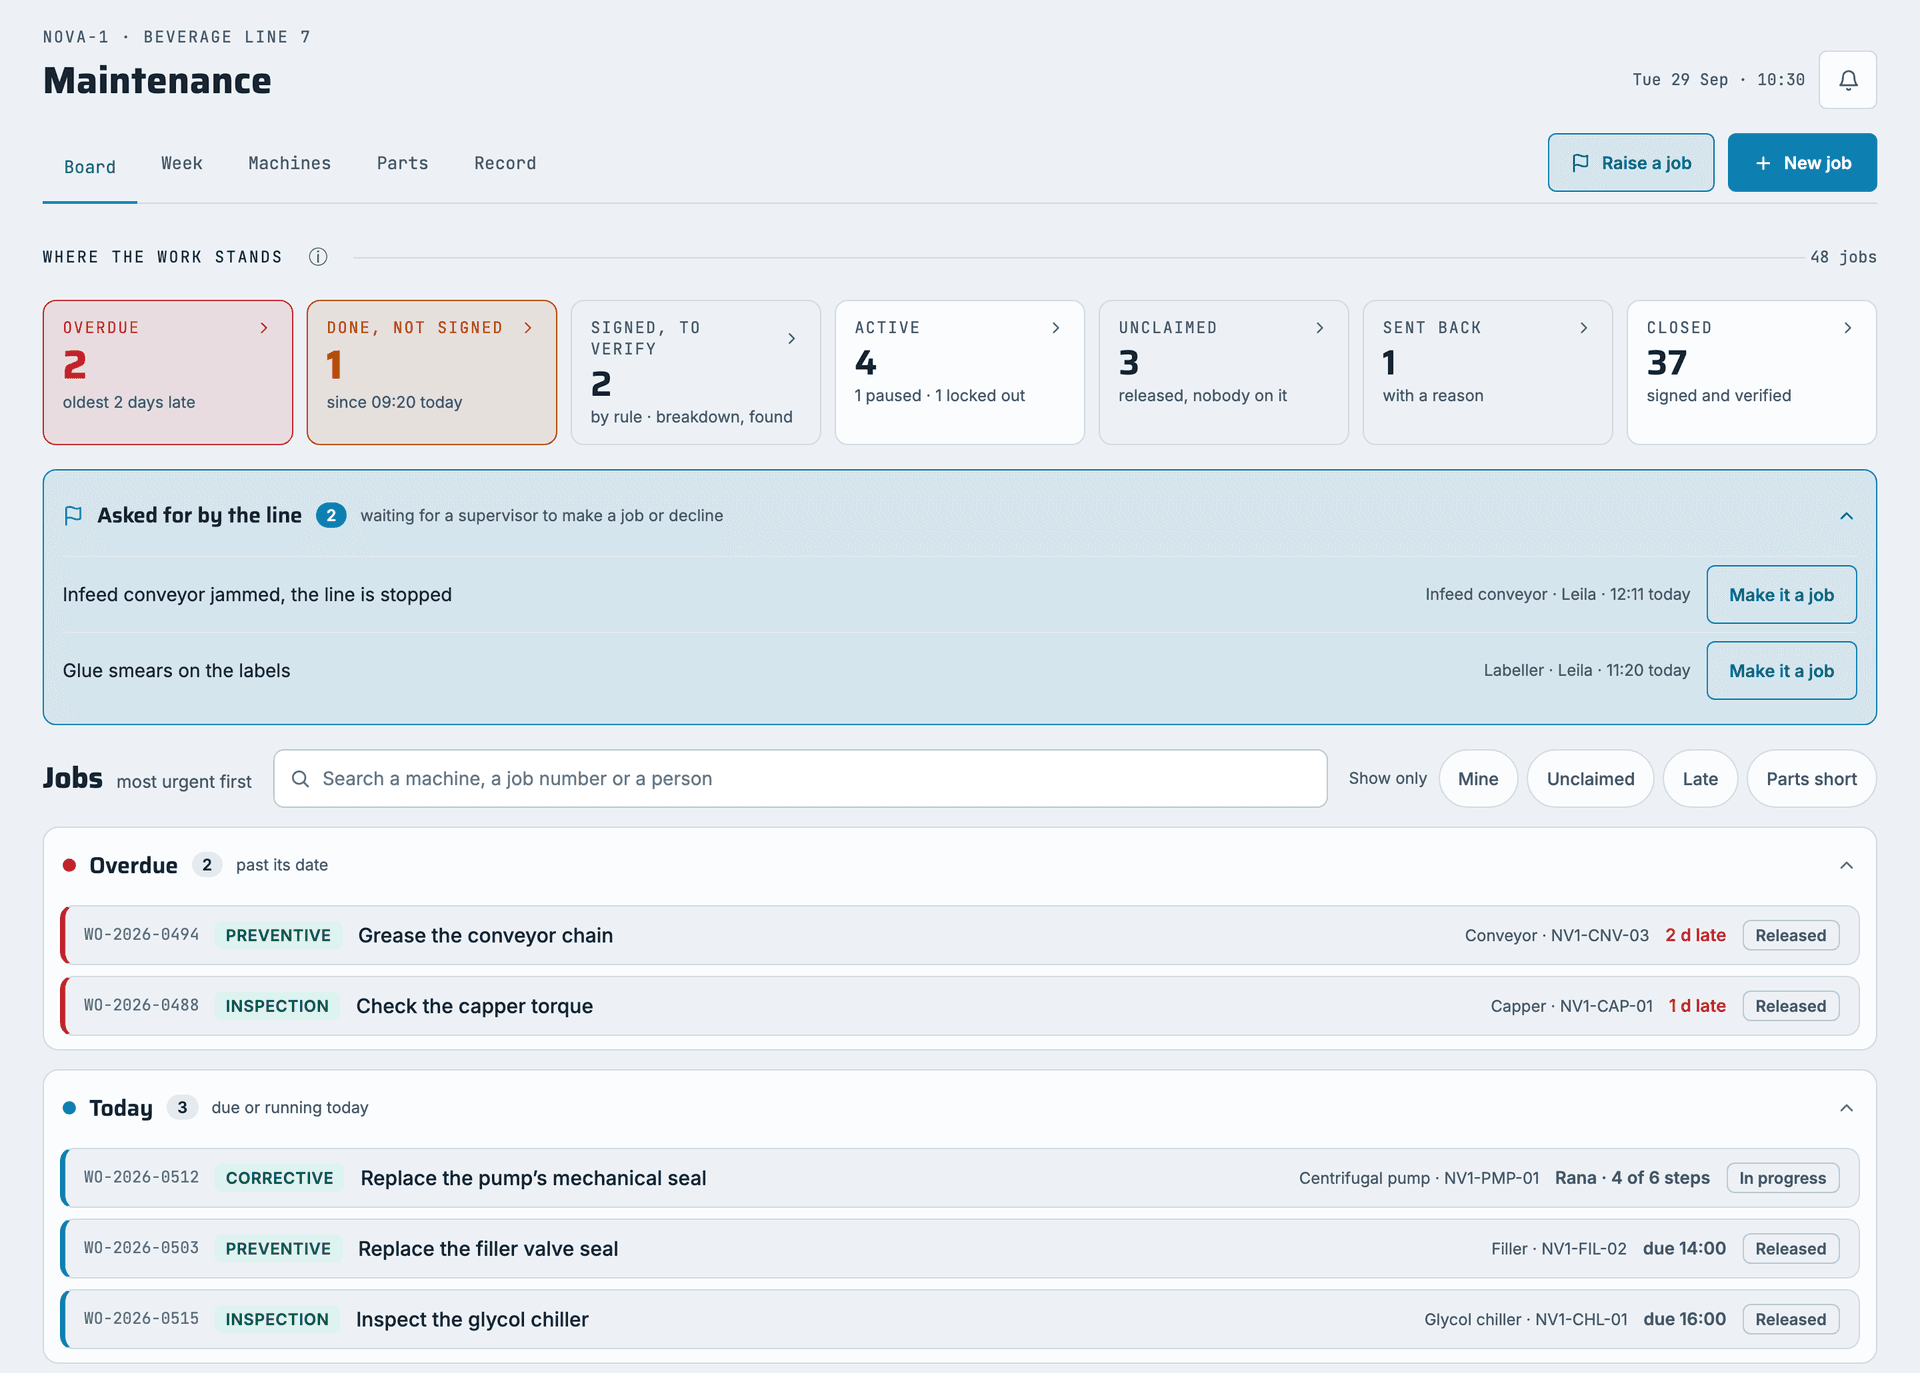The height and width of the screenshot is (1373, 1920).
Task: Switch to the Week tab
Action: click(x=182, y=163)
